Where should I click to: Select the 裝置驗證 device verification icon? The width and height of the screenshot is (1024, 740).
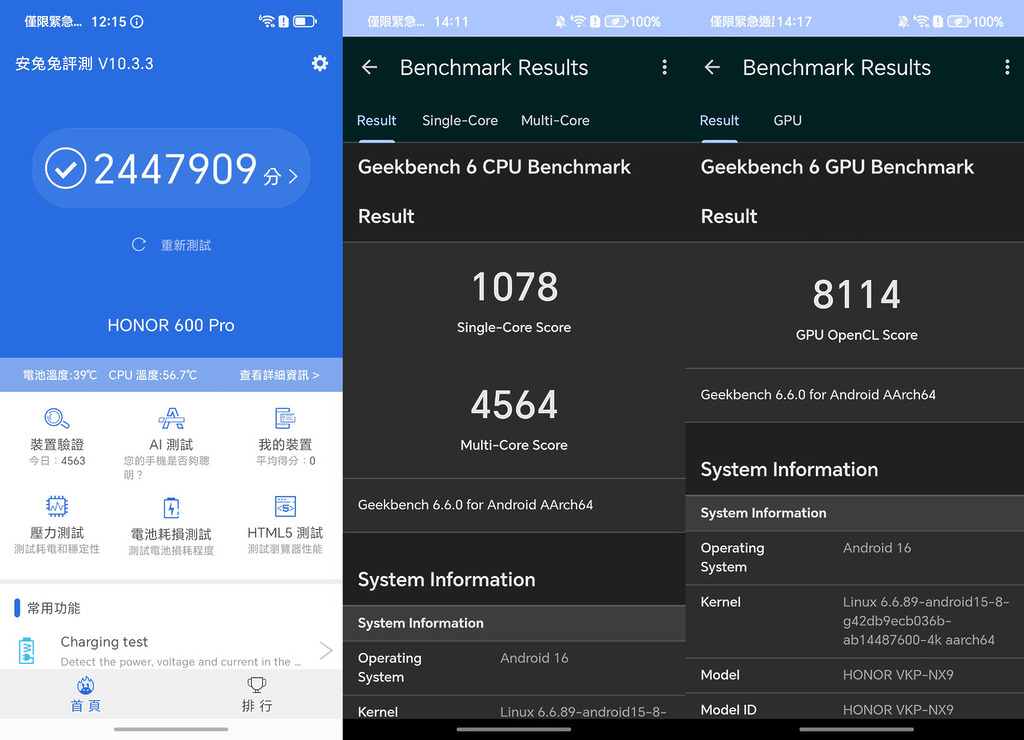57,430
